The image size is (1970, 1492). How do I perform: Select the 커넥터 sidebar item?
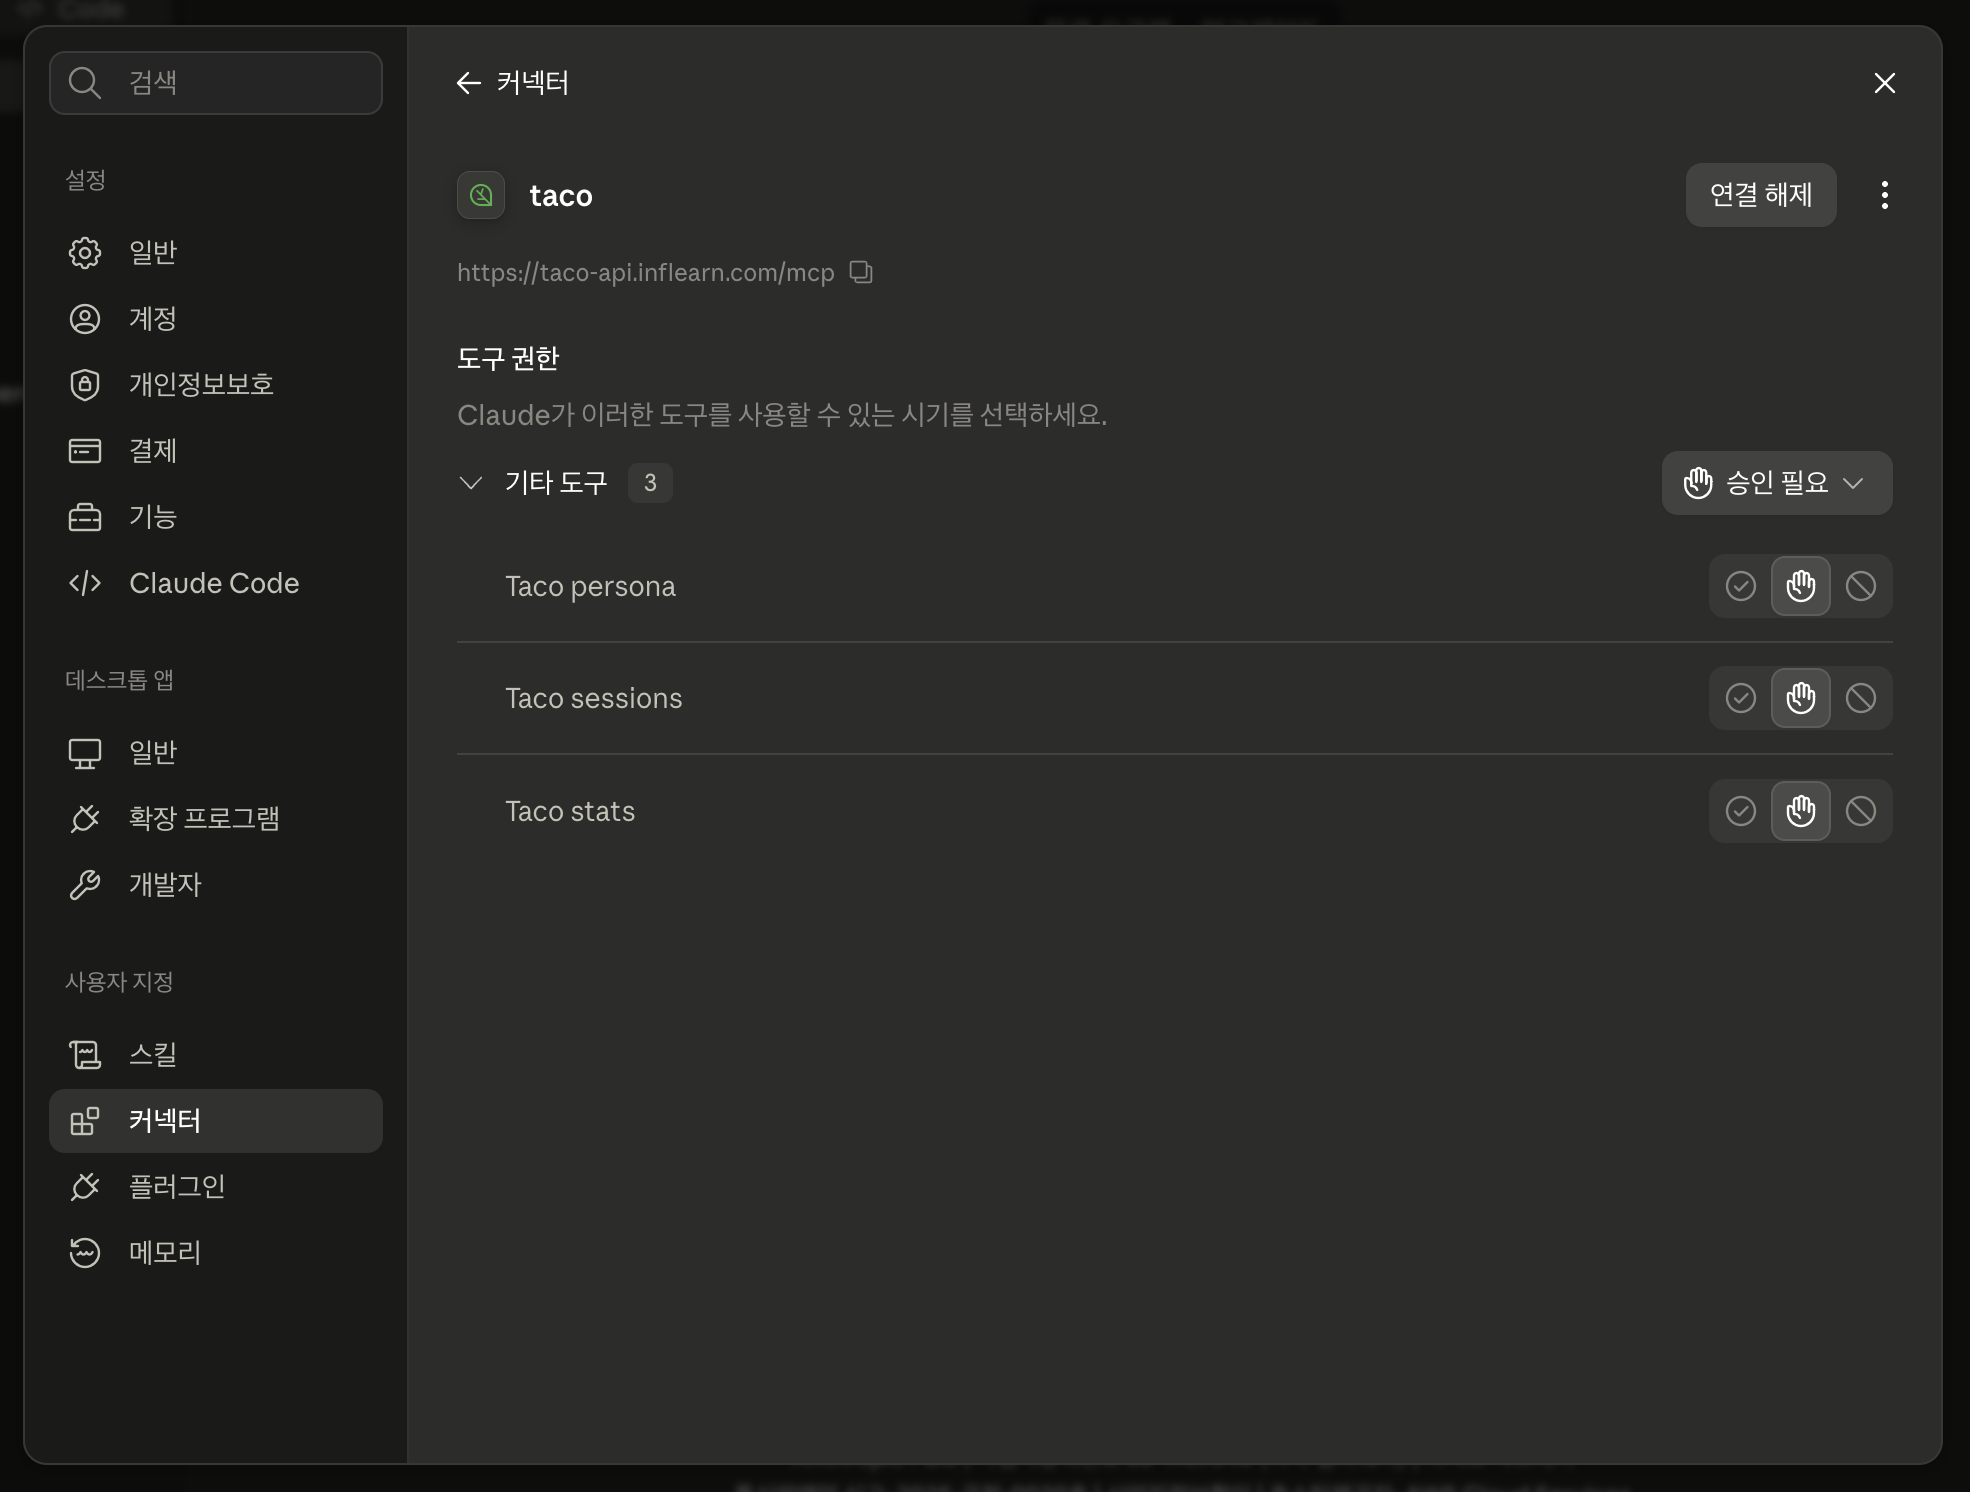click(216, 1121)
